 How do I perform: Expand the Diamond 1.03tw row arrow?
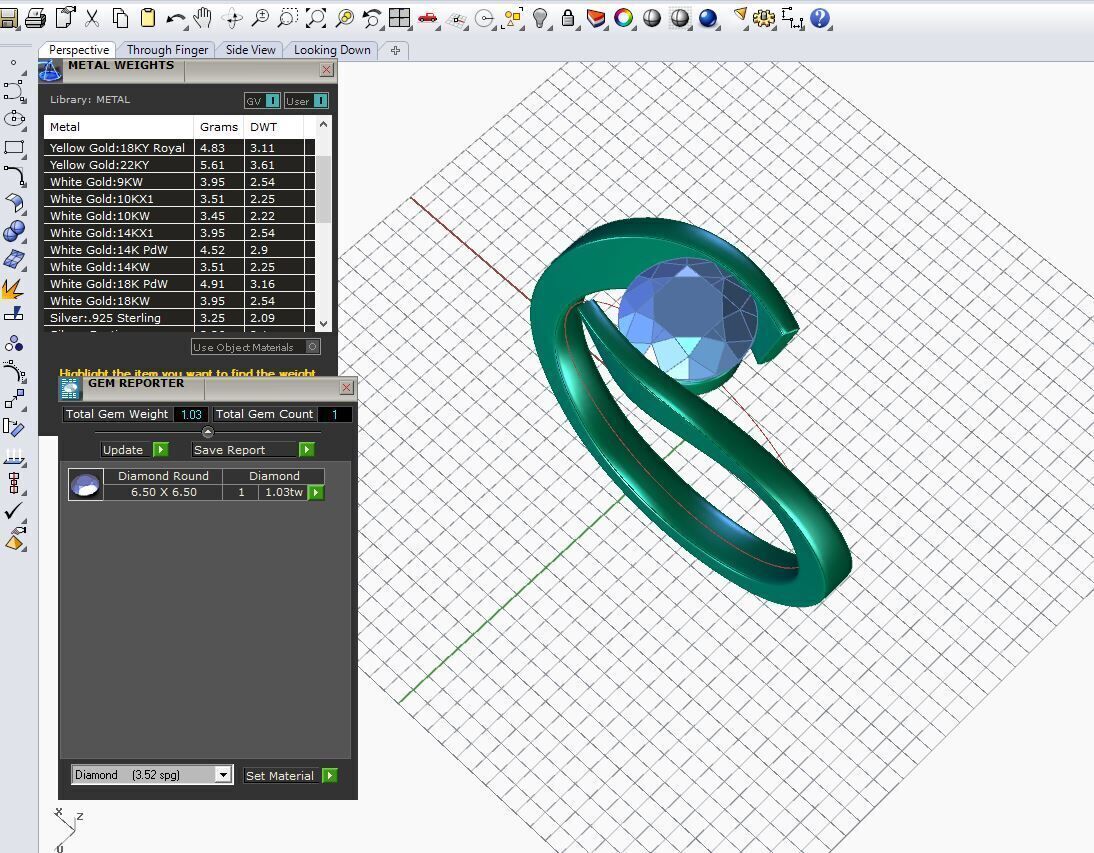[x=316, y=492]
